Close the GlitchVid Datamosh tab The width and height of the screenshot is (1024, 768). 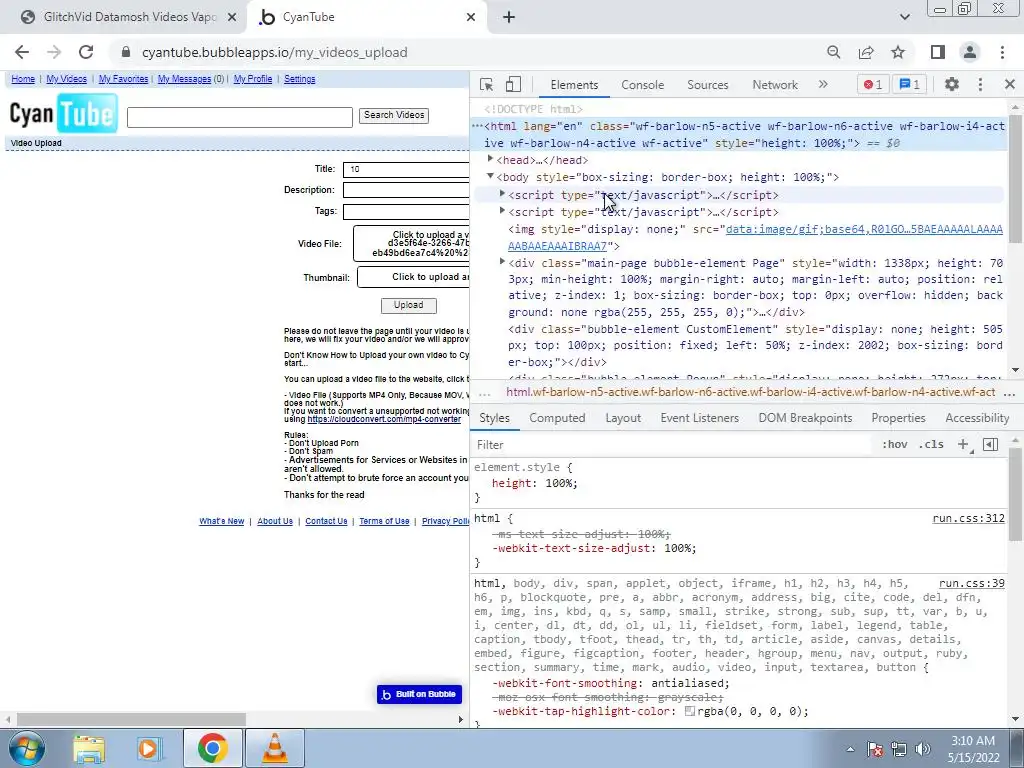coord(232,17)
